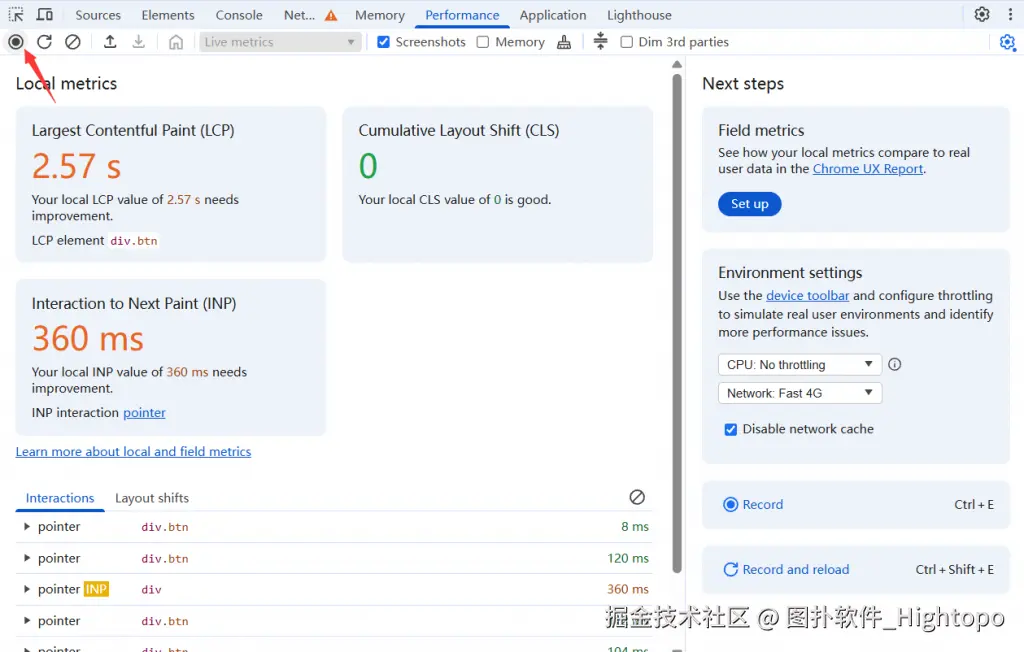Open the Application tab
This screenshot has width=1024, height=652.
(x=553, y=15)
